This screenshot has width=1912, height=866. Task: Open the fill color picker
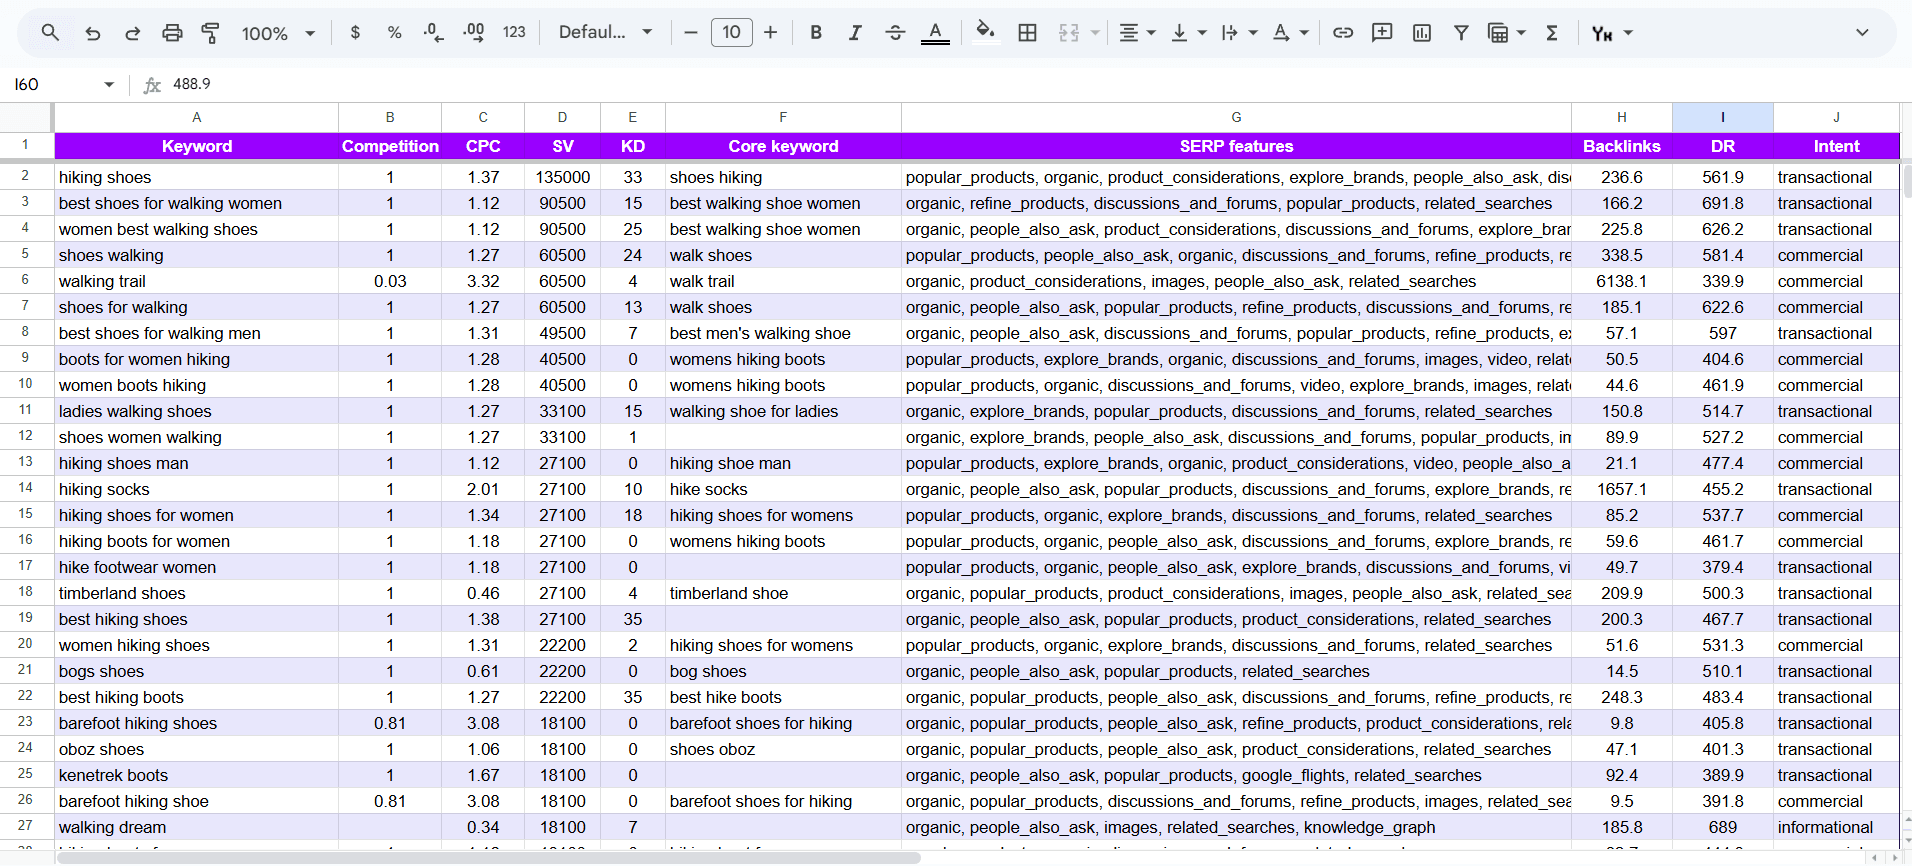985,33
